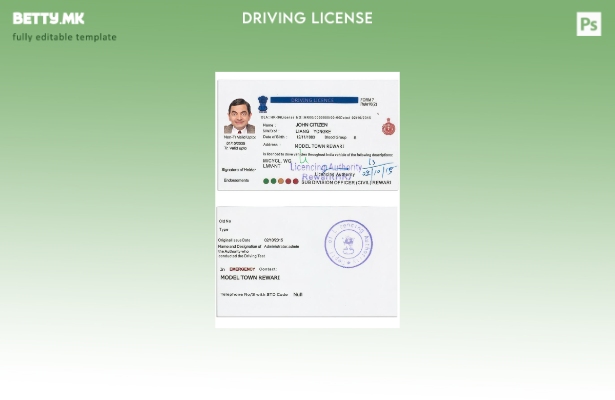Select the MODEL TOWN REWARI address on the front
The image size is (615, 400).
(x=319, y=146)
